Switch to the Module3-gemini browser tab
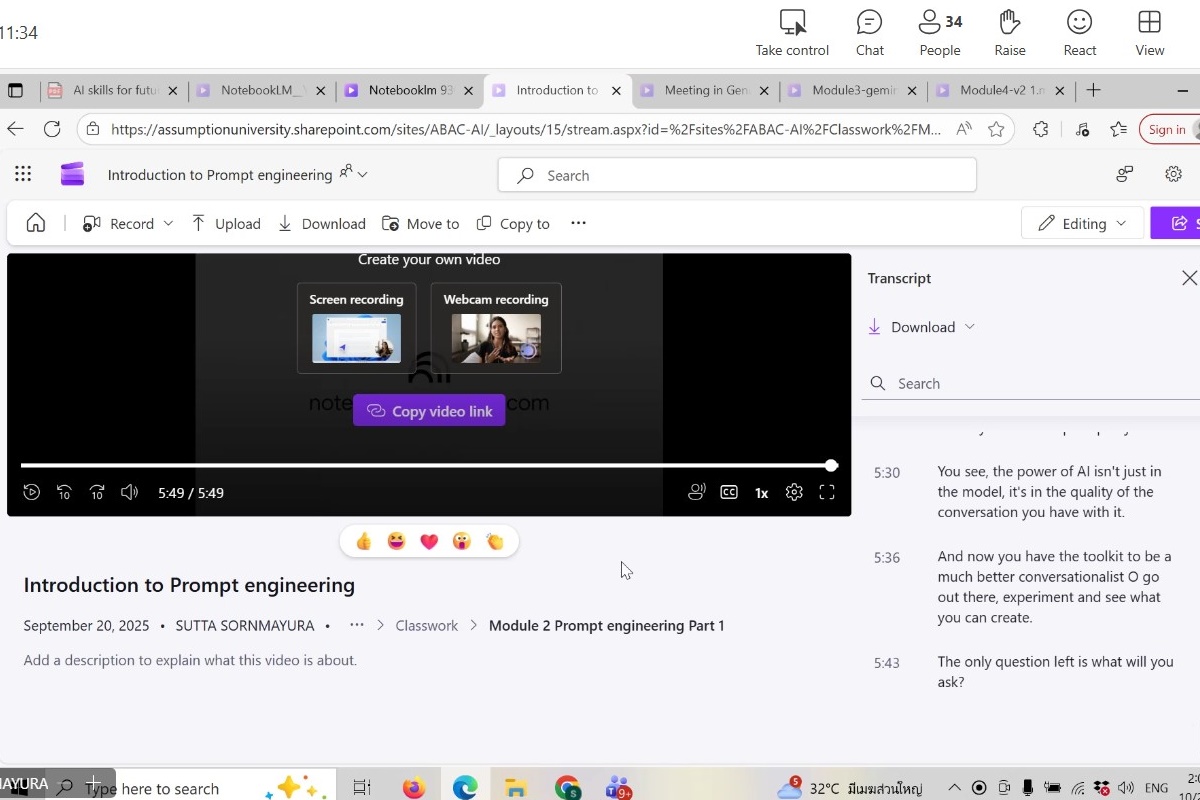The image size is (1200, 800). [852, 90]
